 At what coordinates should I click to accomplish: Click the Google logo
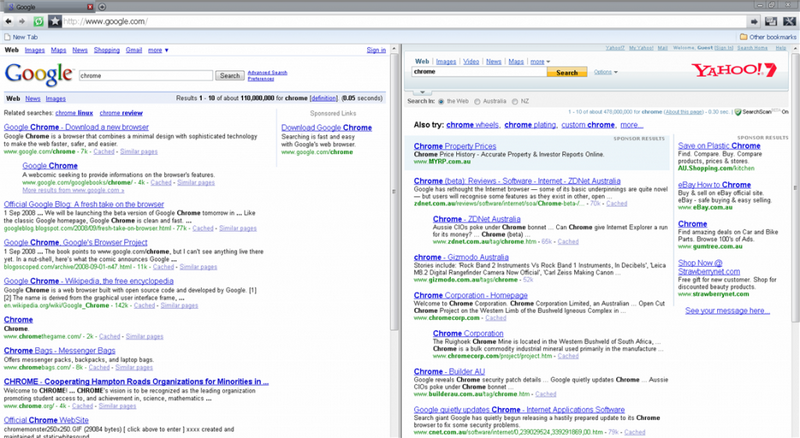(x=39, y=75)
